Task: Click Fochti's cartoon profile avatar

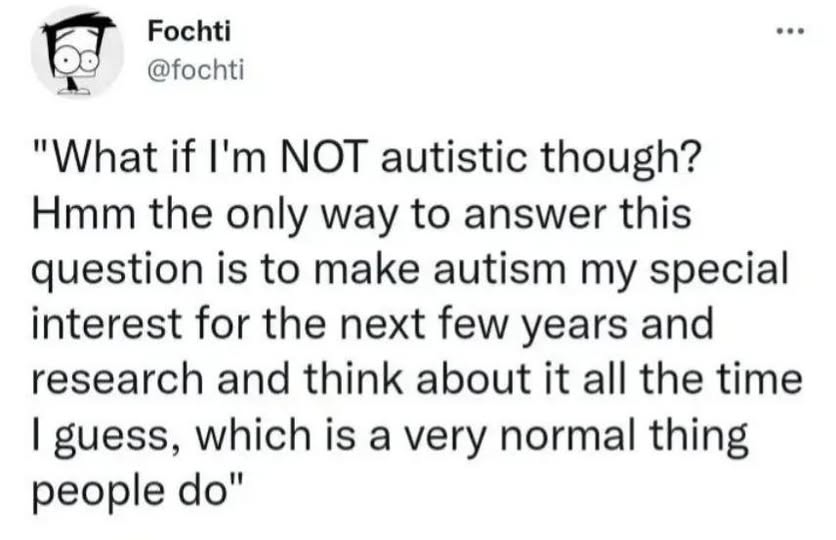Action: tap(77, 52)
